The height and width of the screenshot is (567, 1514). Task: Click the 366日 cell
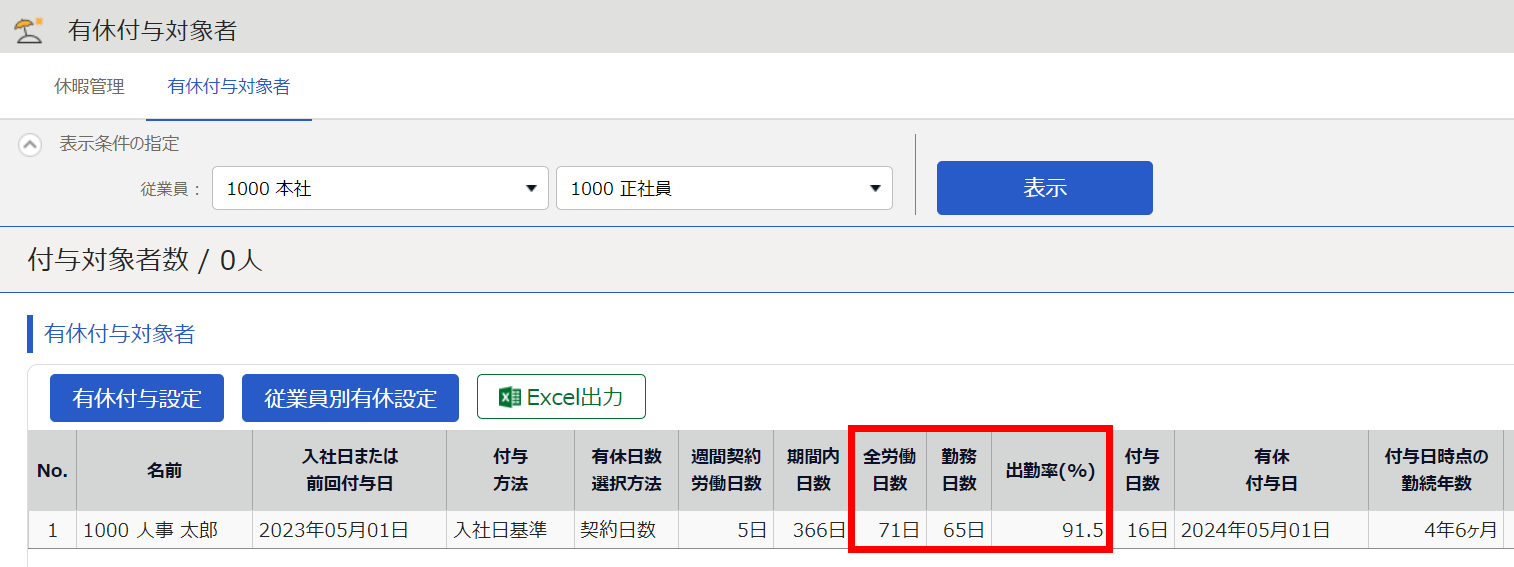pyautogui.click(x=813, y=530)
